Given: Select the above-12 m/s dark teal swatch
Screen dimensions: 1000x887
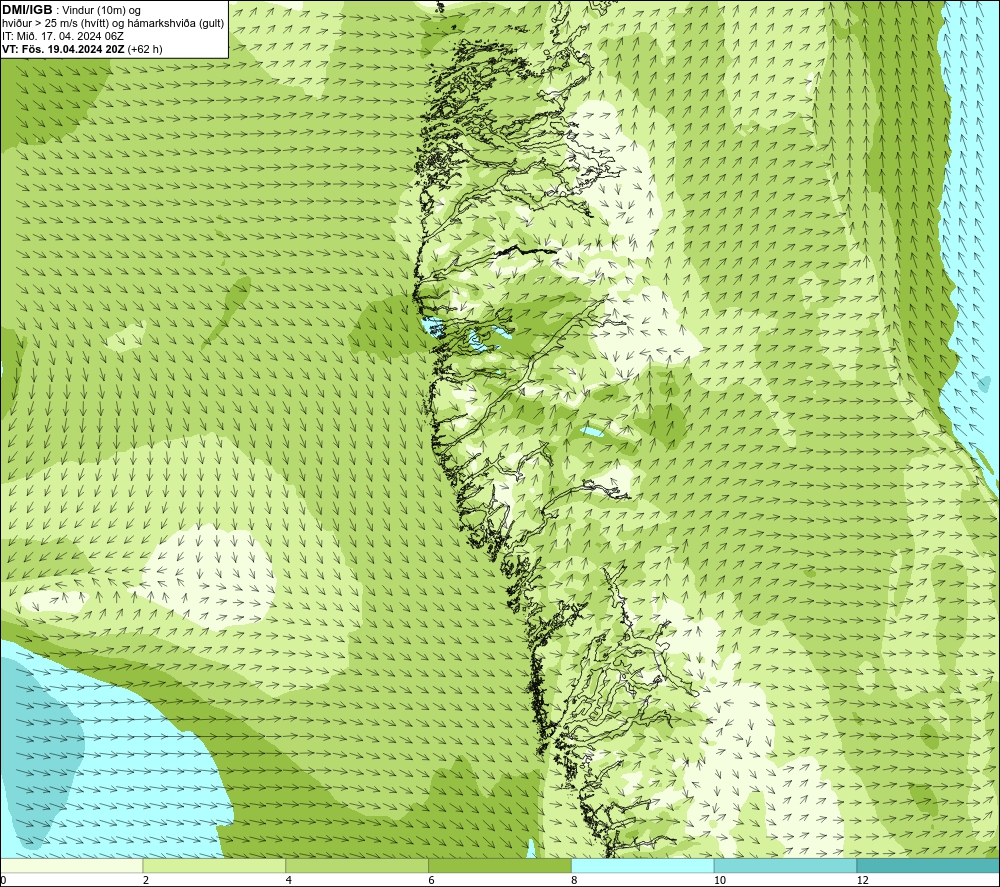Looking at the screenshot, I should pyautogui.click(x=929, y=865).
